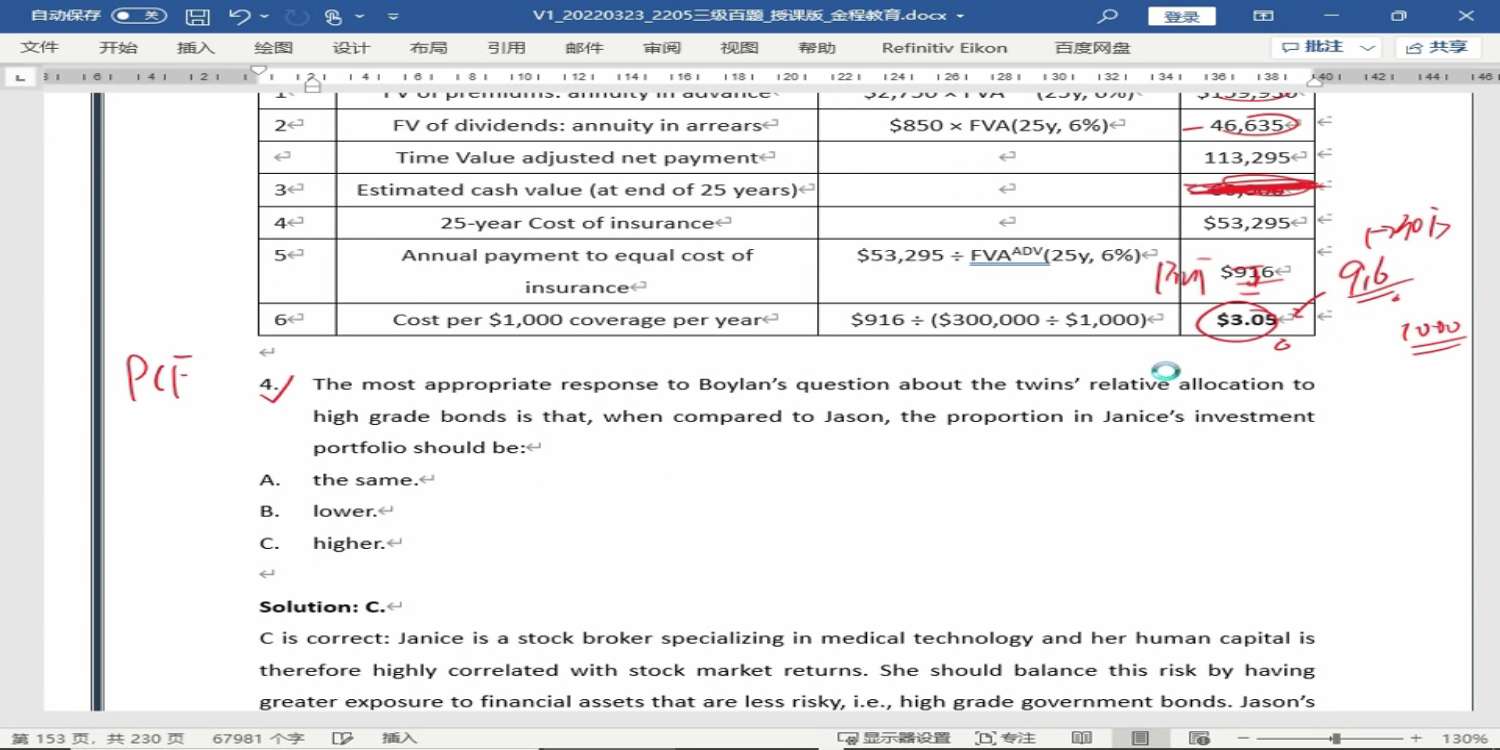
Task: Open the 文件 menu
Action: pyautogui.click(x=39, y=47)
